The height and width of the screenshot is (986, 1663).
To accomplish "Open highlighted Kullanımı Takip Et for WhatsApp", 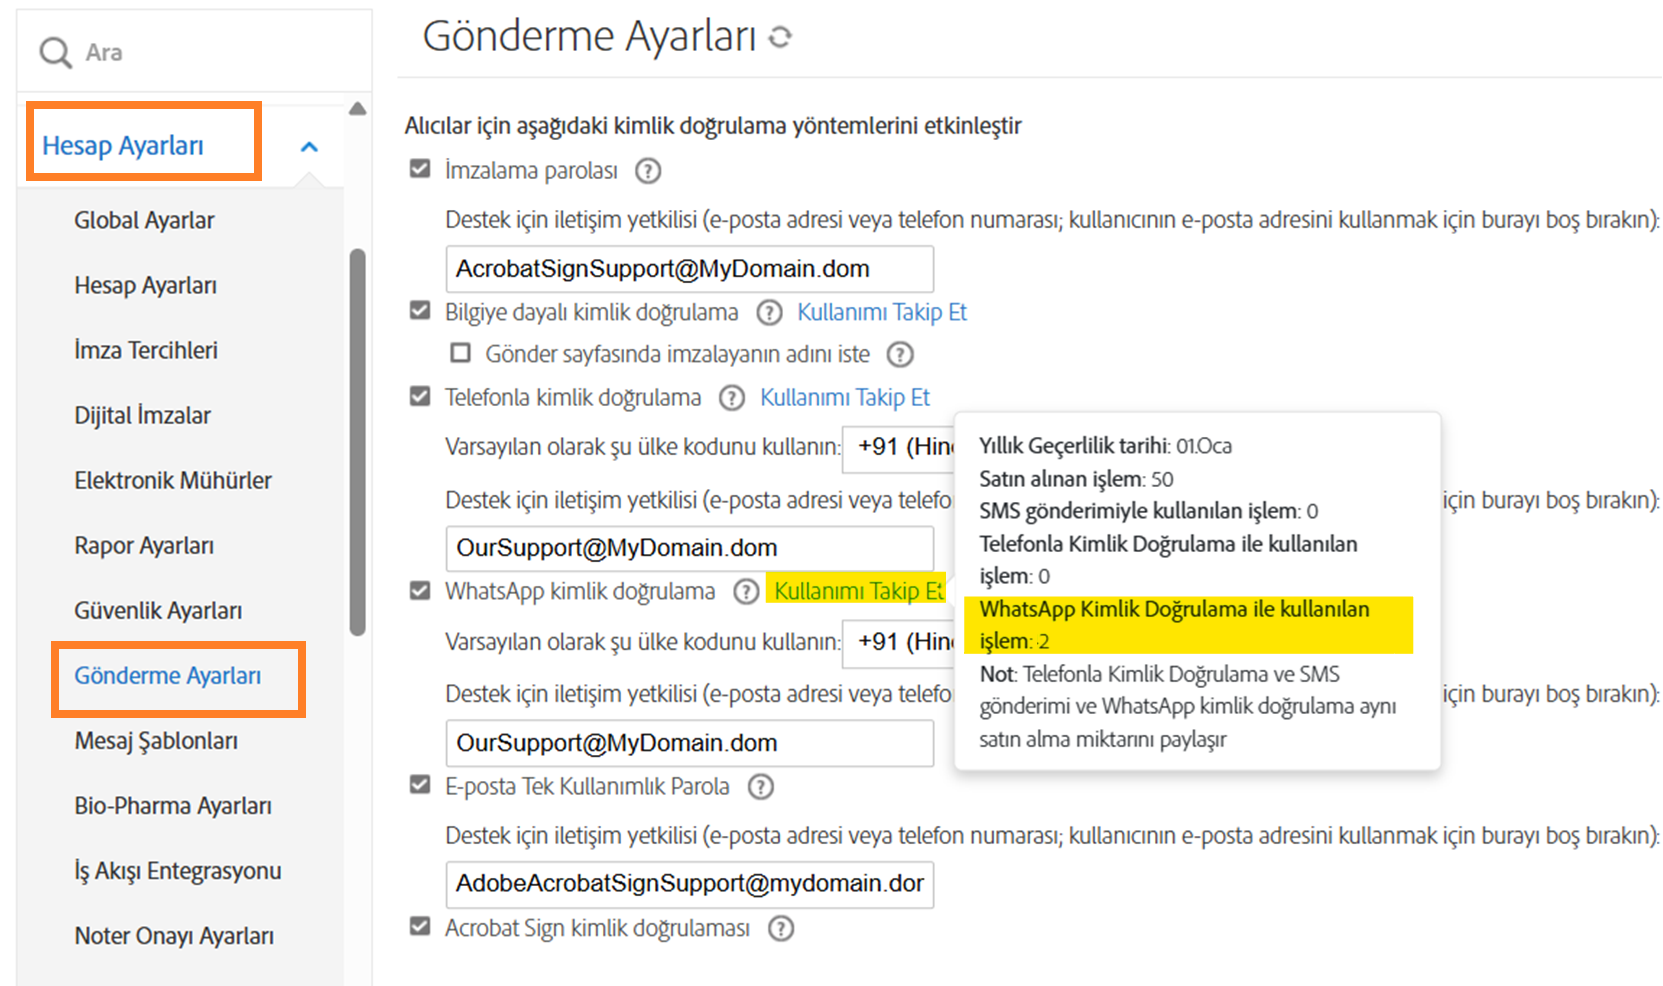I will point(856,591).
